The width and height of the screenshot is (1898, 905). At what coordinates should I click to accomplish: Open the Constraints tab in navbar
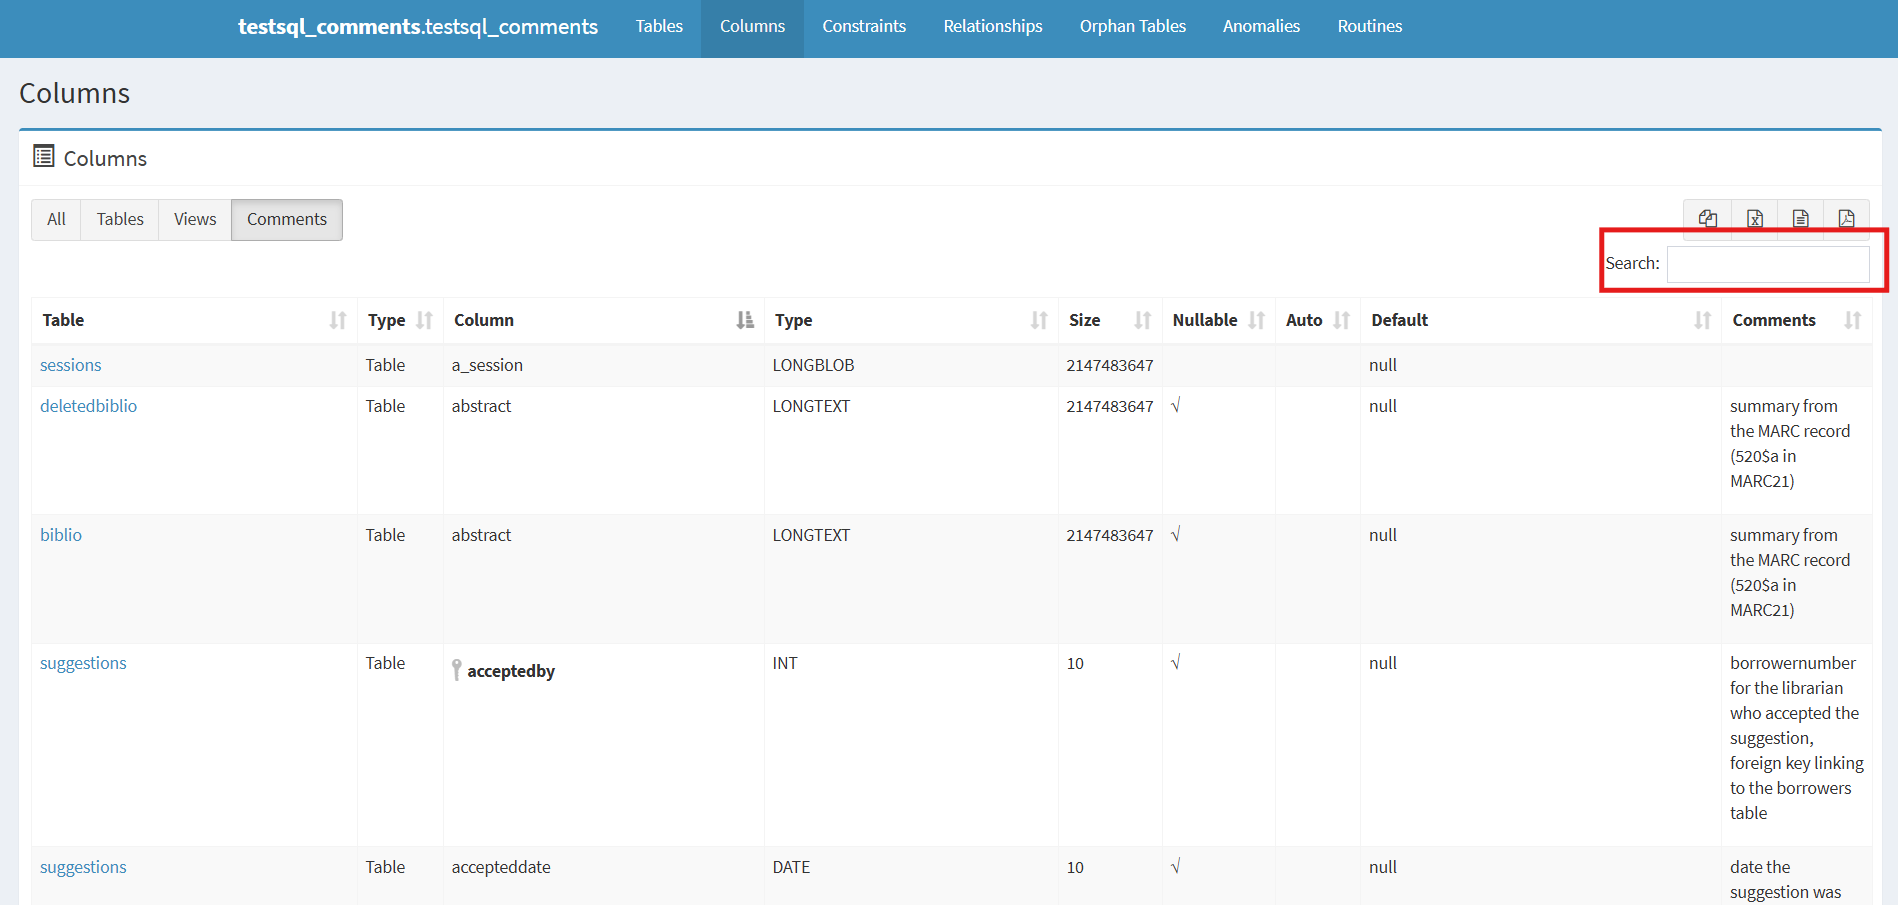[x=864, y=27]
